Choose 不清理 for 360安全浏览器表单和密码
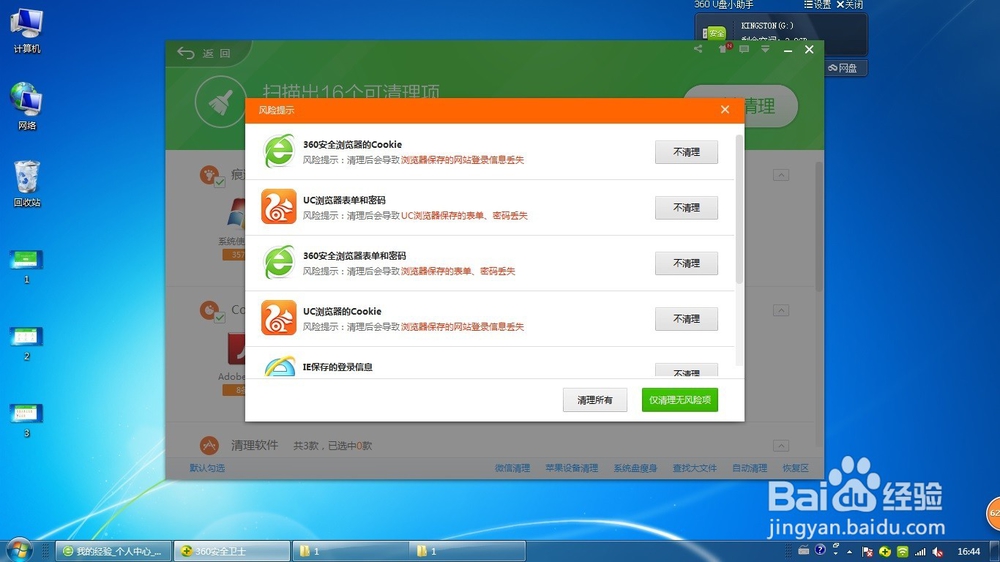Image resolution: width=1000 pixels, height=562 pixels. click(x=686, y=263)
